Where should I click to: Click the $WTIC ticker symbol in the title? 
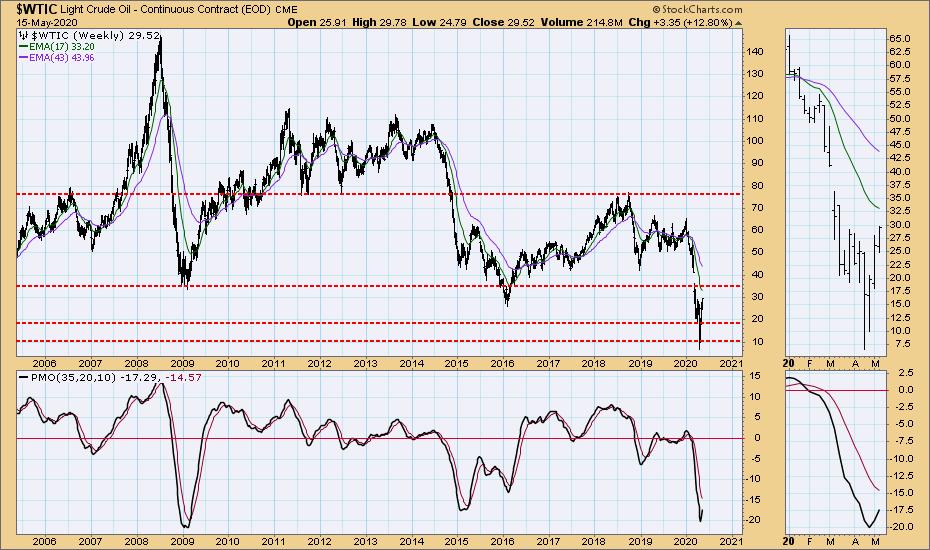coord(37,9)
